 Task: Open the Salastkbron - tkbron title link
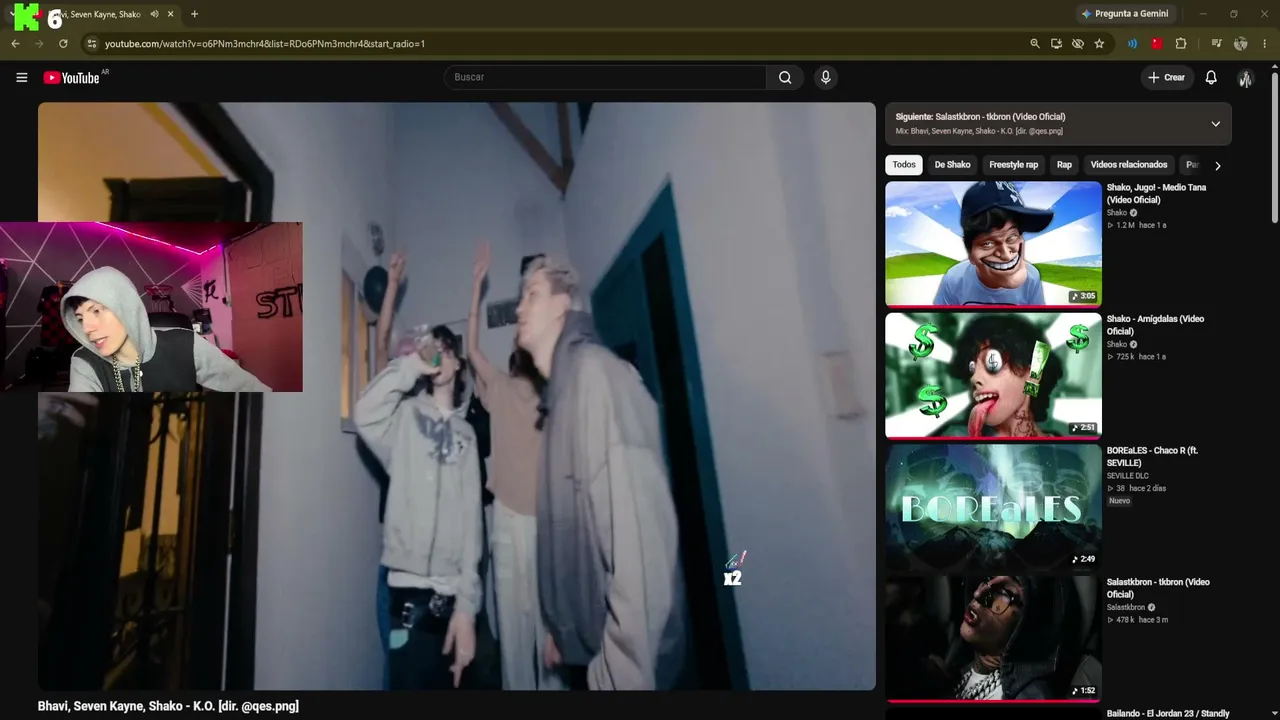click(x=1158, y=588)
